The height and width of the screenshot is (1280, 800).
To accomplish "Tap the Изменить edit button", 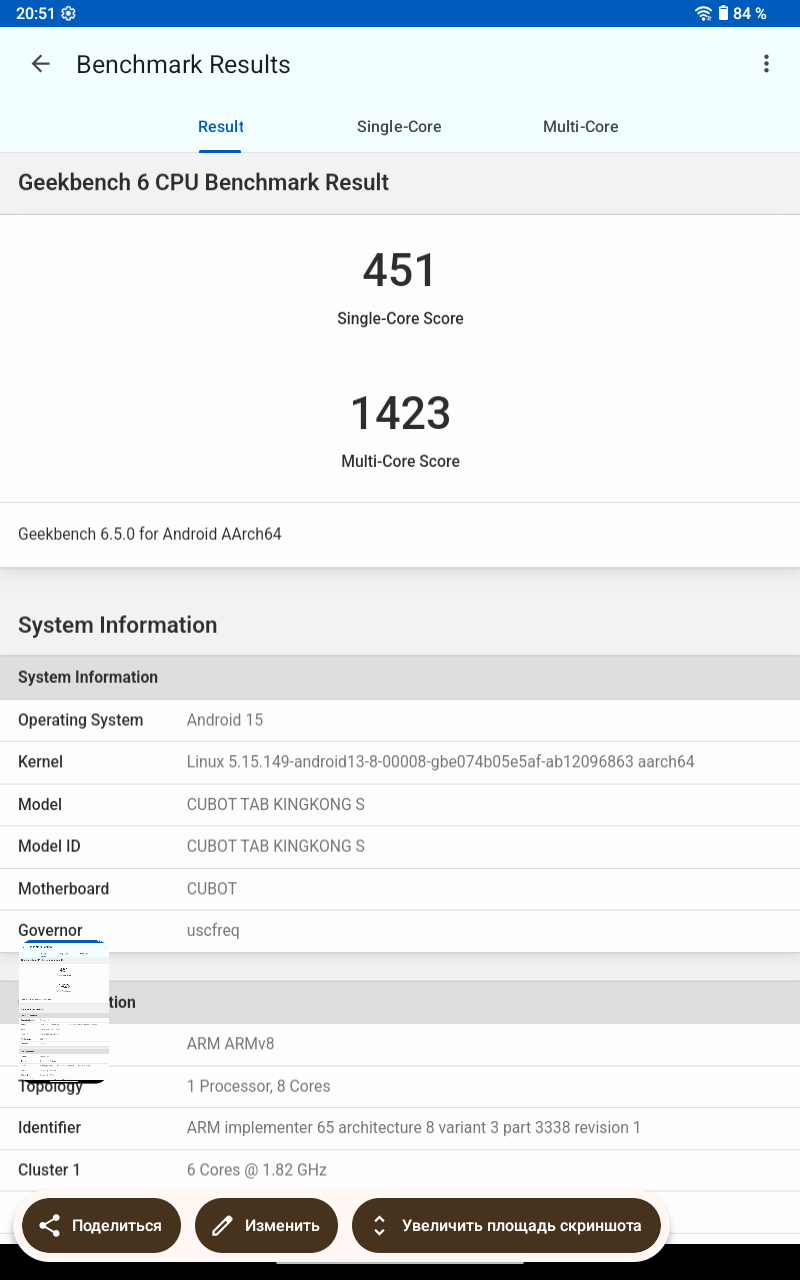I will tap(266, 1225).
